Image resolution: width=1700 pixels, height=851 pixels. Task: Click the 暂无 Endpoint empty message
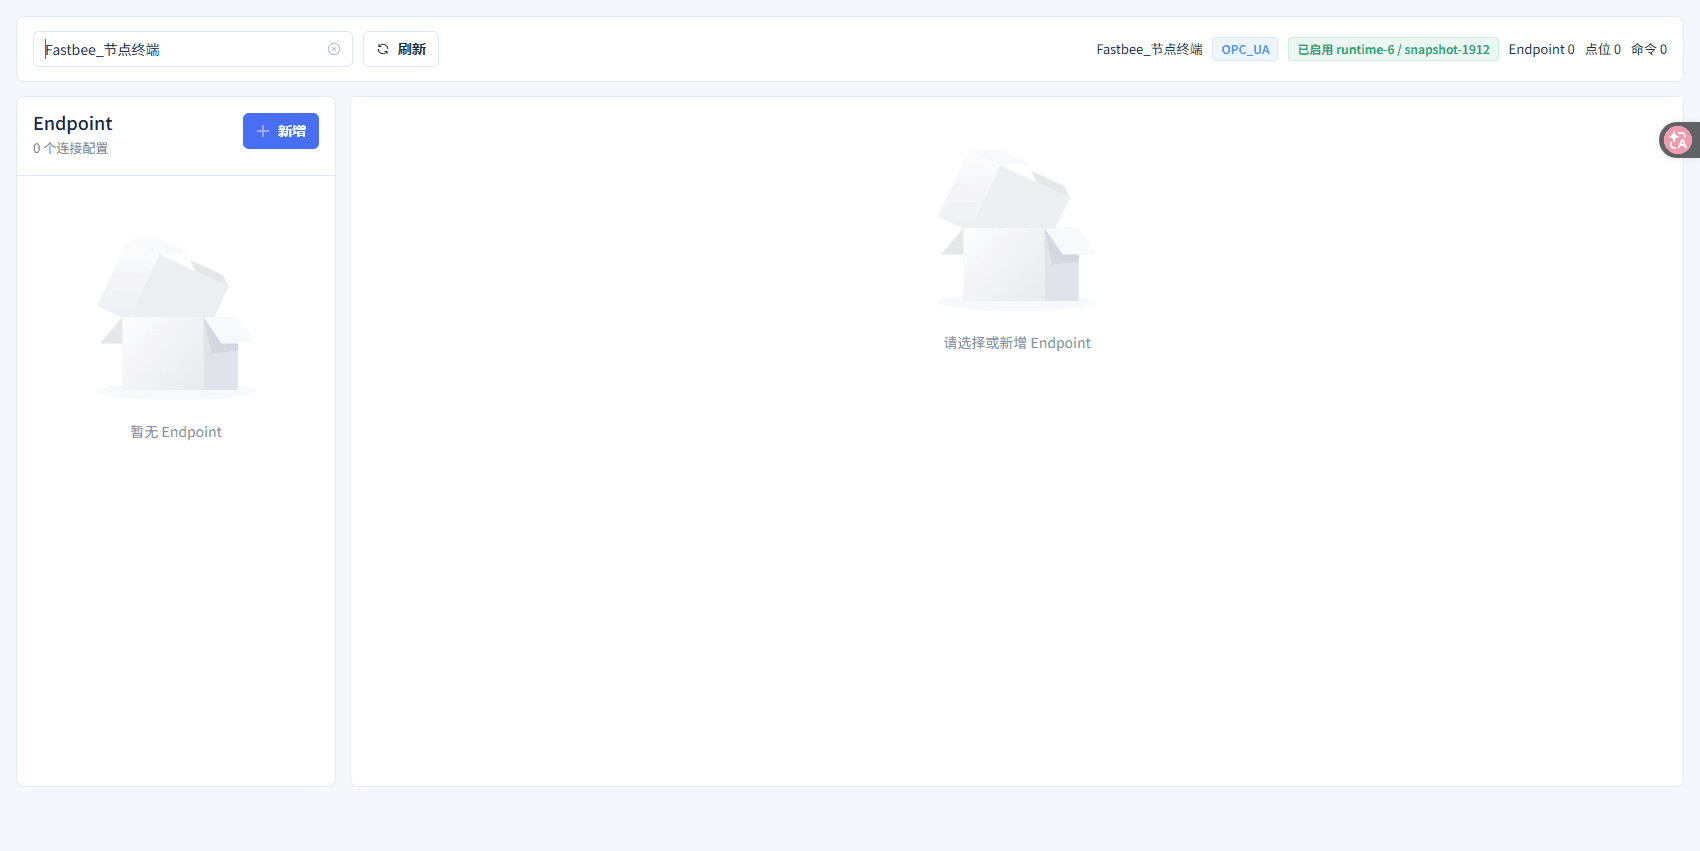176,432
